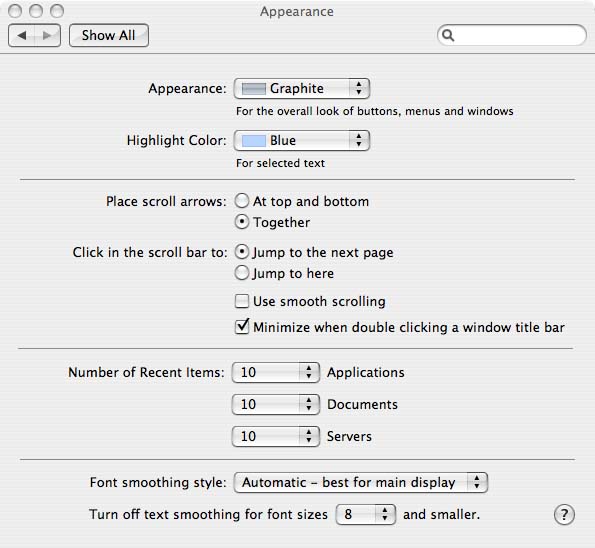Open help with the question mark button
This screenshot has width=595, height=548.
564,515
